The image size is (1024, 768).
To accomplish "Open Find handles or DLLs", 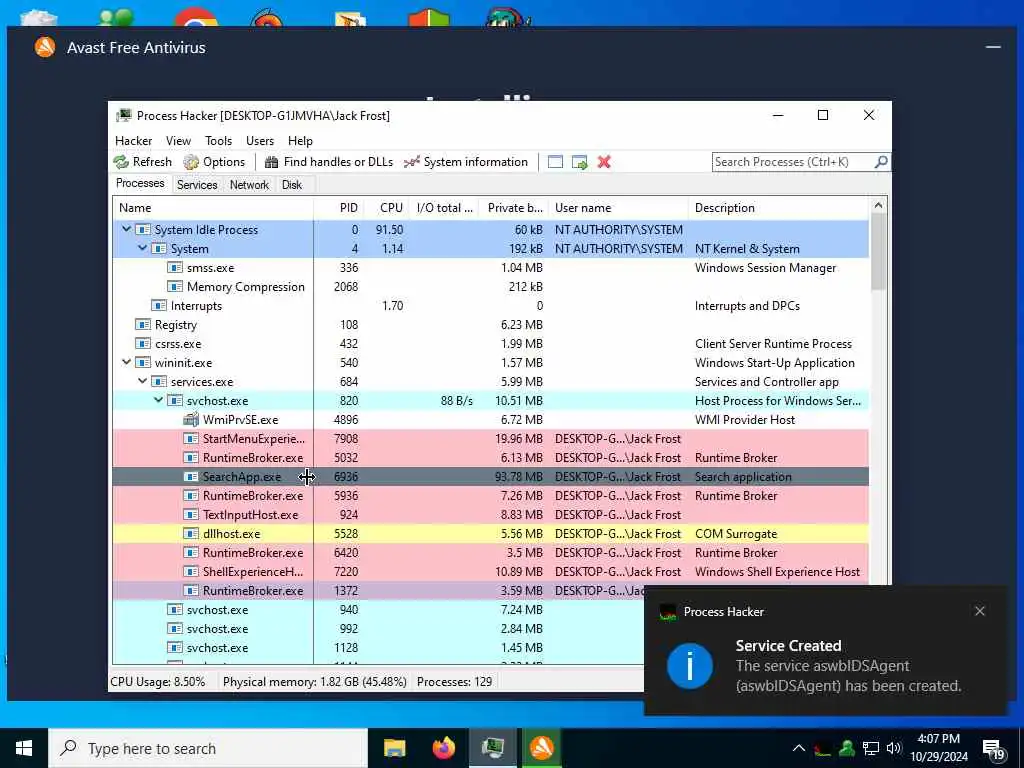I will click(x=328, y=162).
